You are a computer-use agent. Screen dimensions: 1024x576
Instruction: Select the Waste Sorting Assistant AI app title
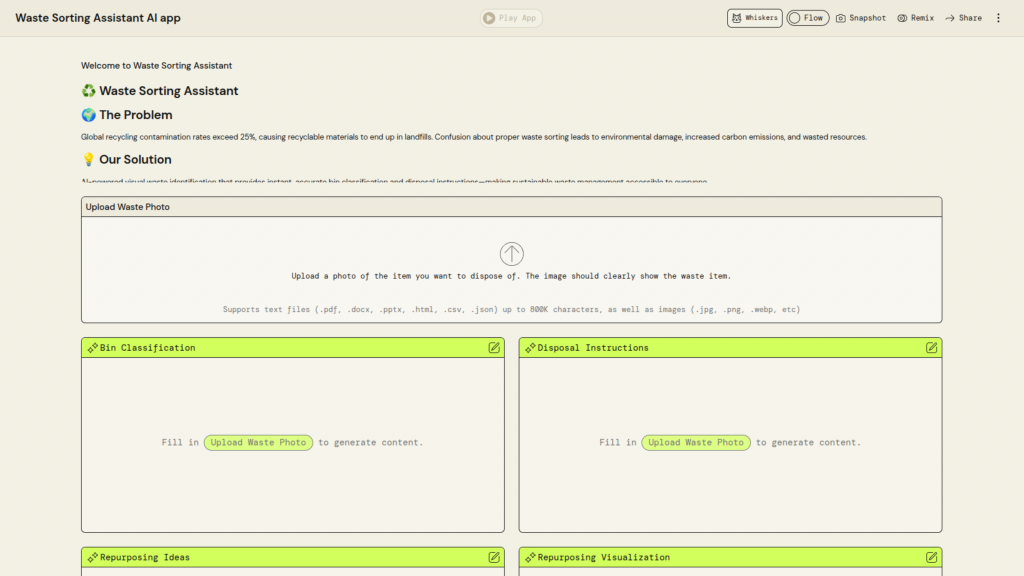[98, 18]
